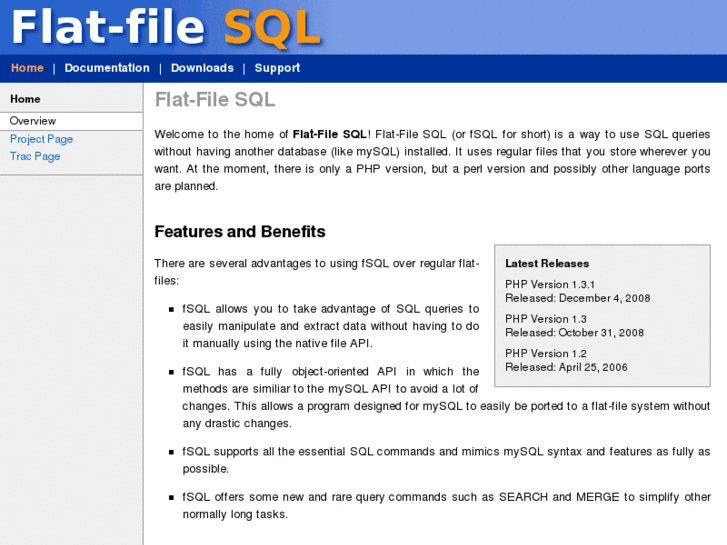Screen dimensions: 727x545
Task: Click bullet about manipulating and extracting data
Action: (x=331, y=326)
